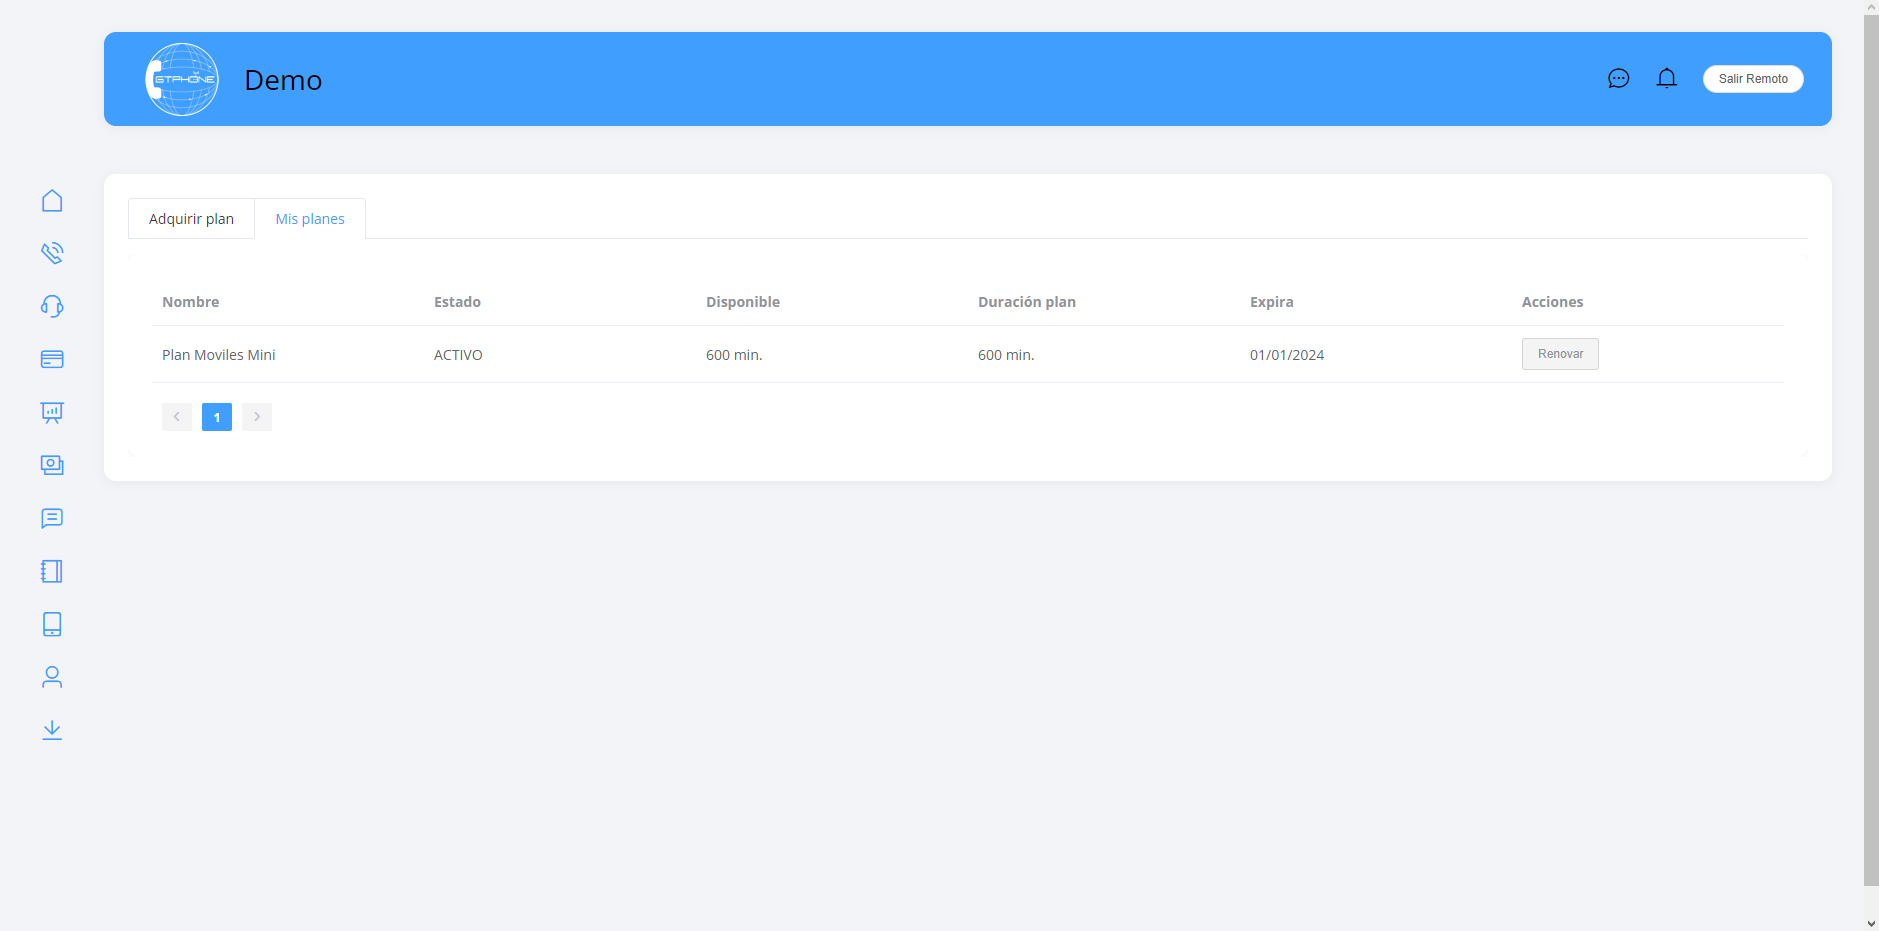Image resolution: width=1879 pixels, height=931 pixels.
Task: Open the user profile sidebar icon
Action: pyautogui.click(x=52, y=677)
